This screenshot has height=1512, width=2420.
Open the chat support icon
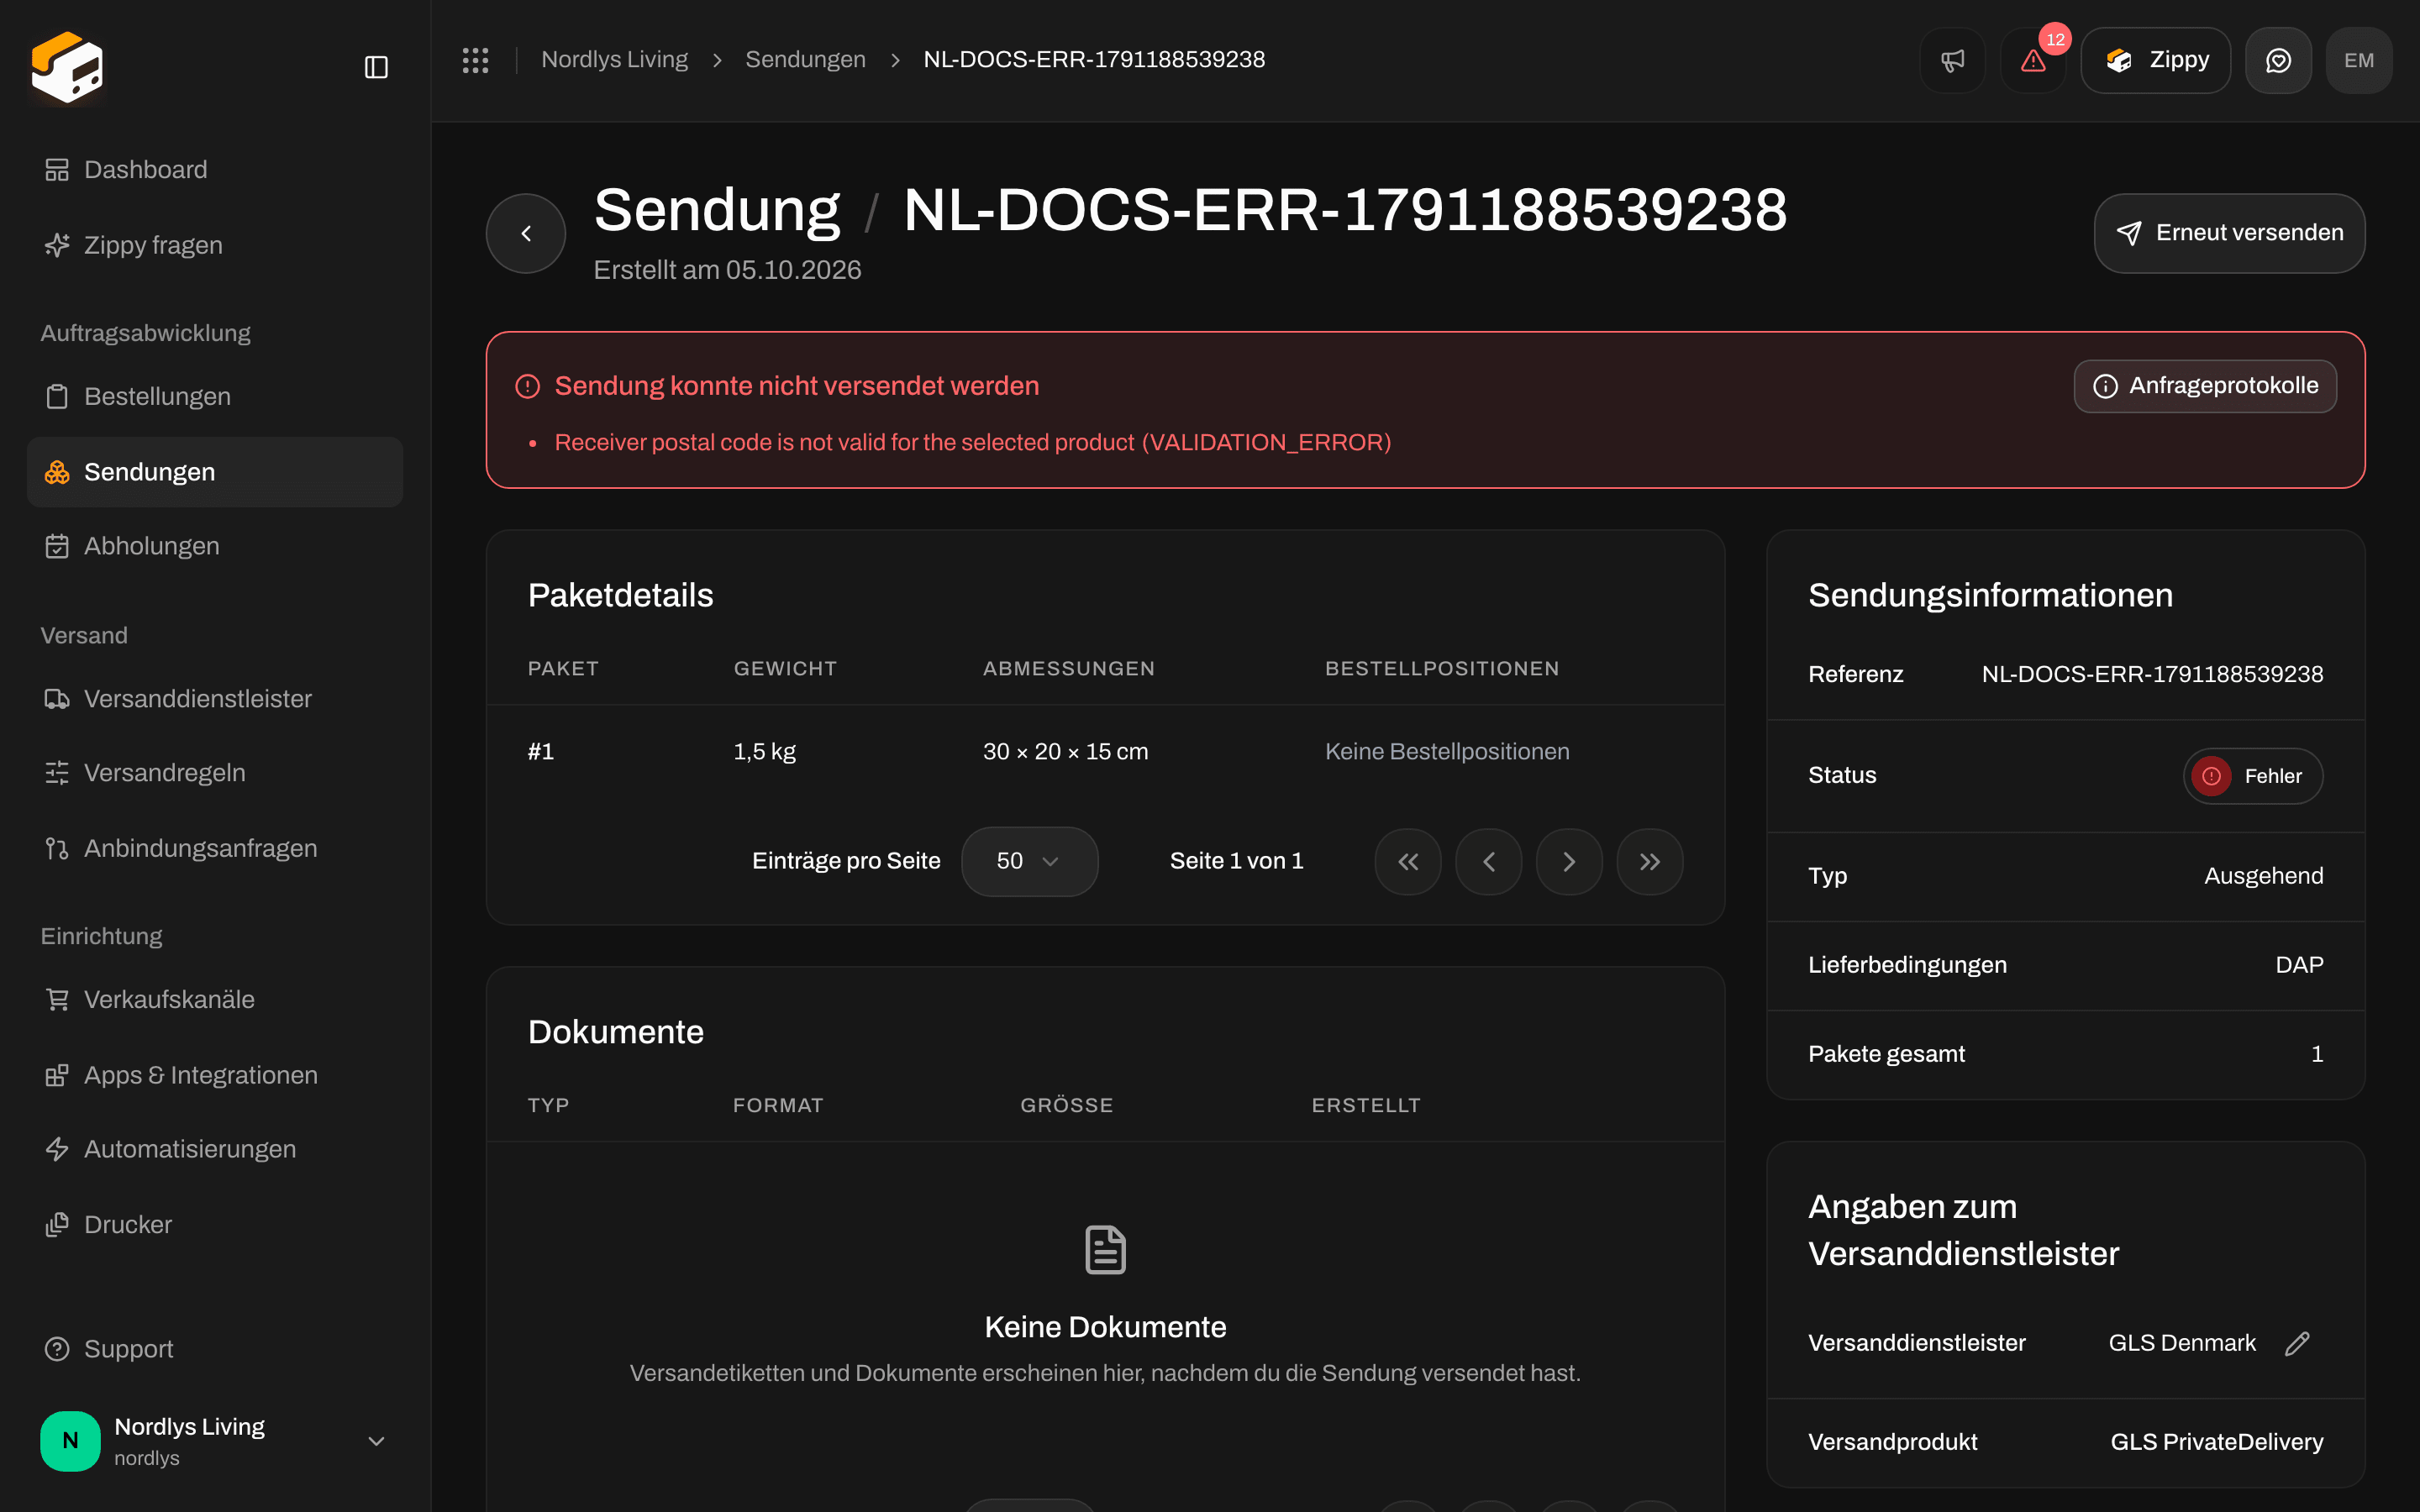click(x=2278, y=60)
